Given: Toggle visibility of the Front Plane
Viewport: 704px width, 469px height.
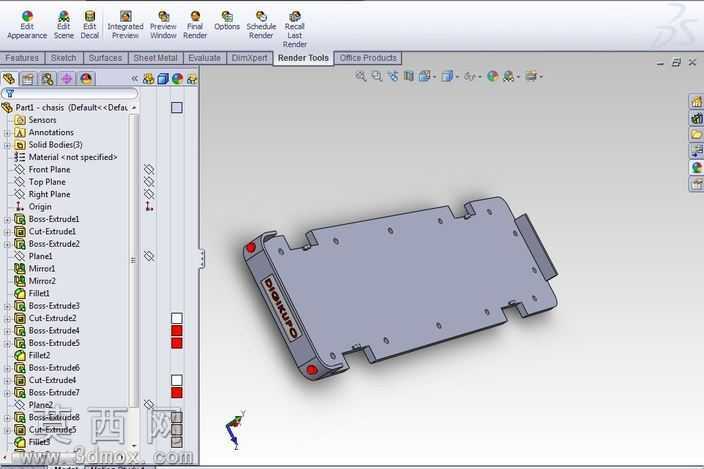Looking at the screenshot, I should [x=149, y=169].
